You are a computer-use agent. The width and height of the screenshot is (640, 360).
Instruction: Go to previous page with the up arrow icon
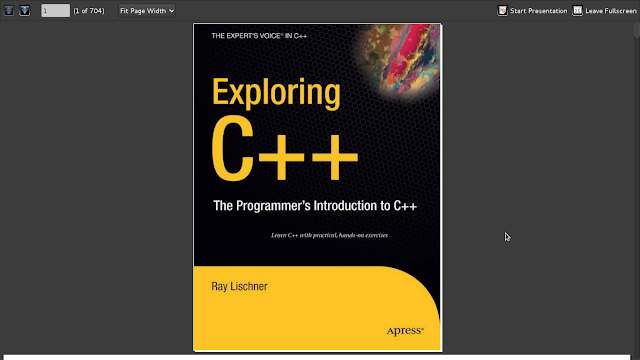[9, 11]
